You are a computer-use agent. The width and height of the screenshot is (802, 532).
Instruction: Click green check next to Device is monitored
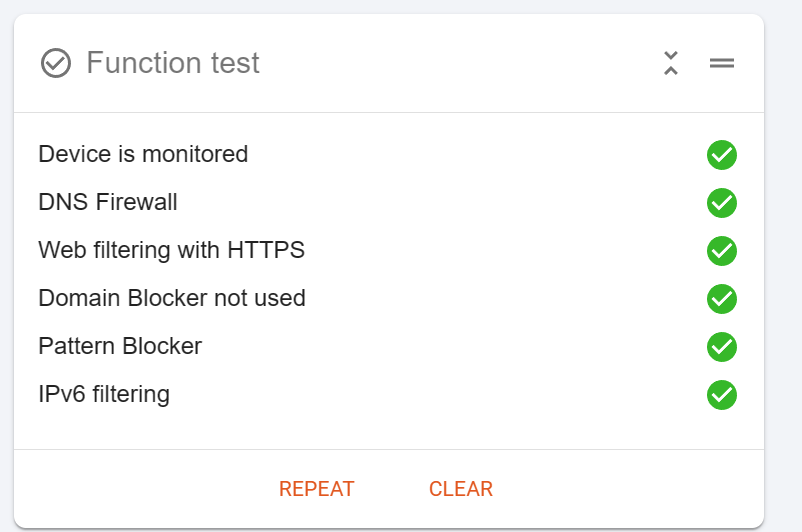coord(722,154)
